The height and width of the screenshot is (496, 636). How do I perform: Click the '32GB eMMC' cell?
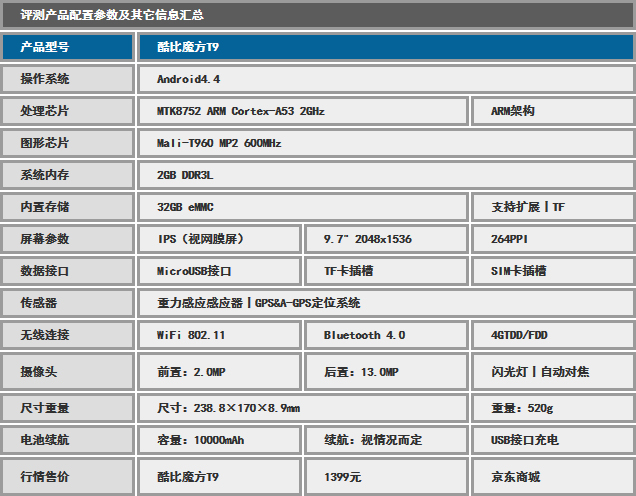(303, 207)
